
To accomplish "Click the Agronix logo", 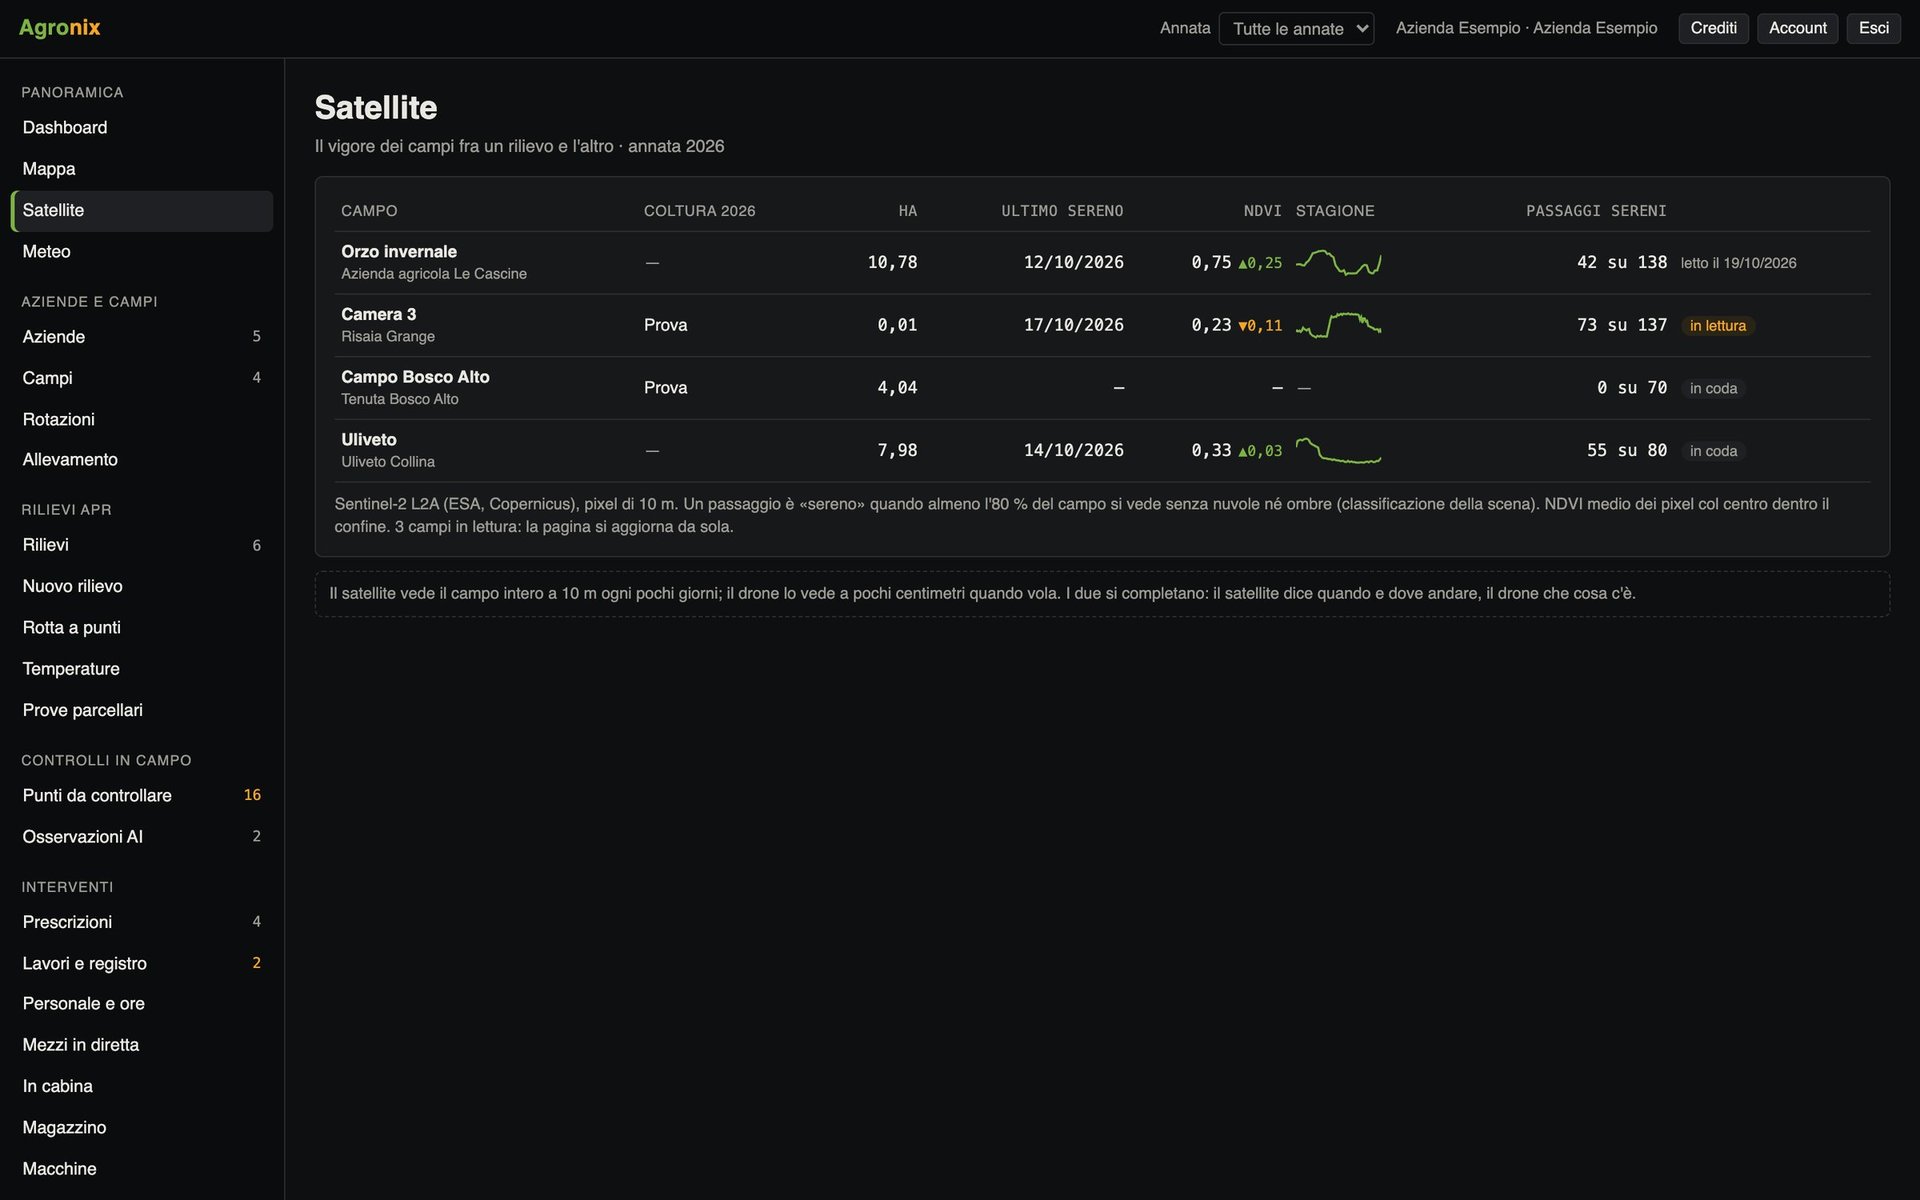I will [60, 28].
